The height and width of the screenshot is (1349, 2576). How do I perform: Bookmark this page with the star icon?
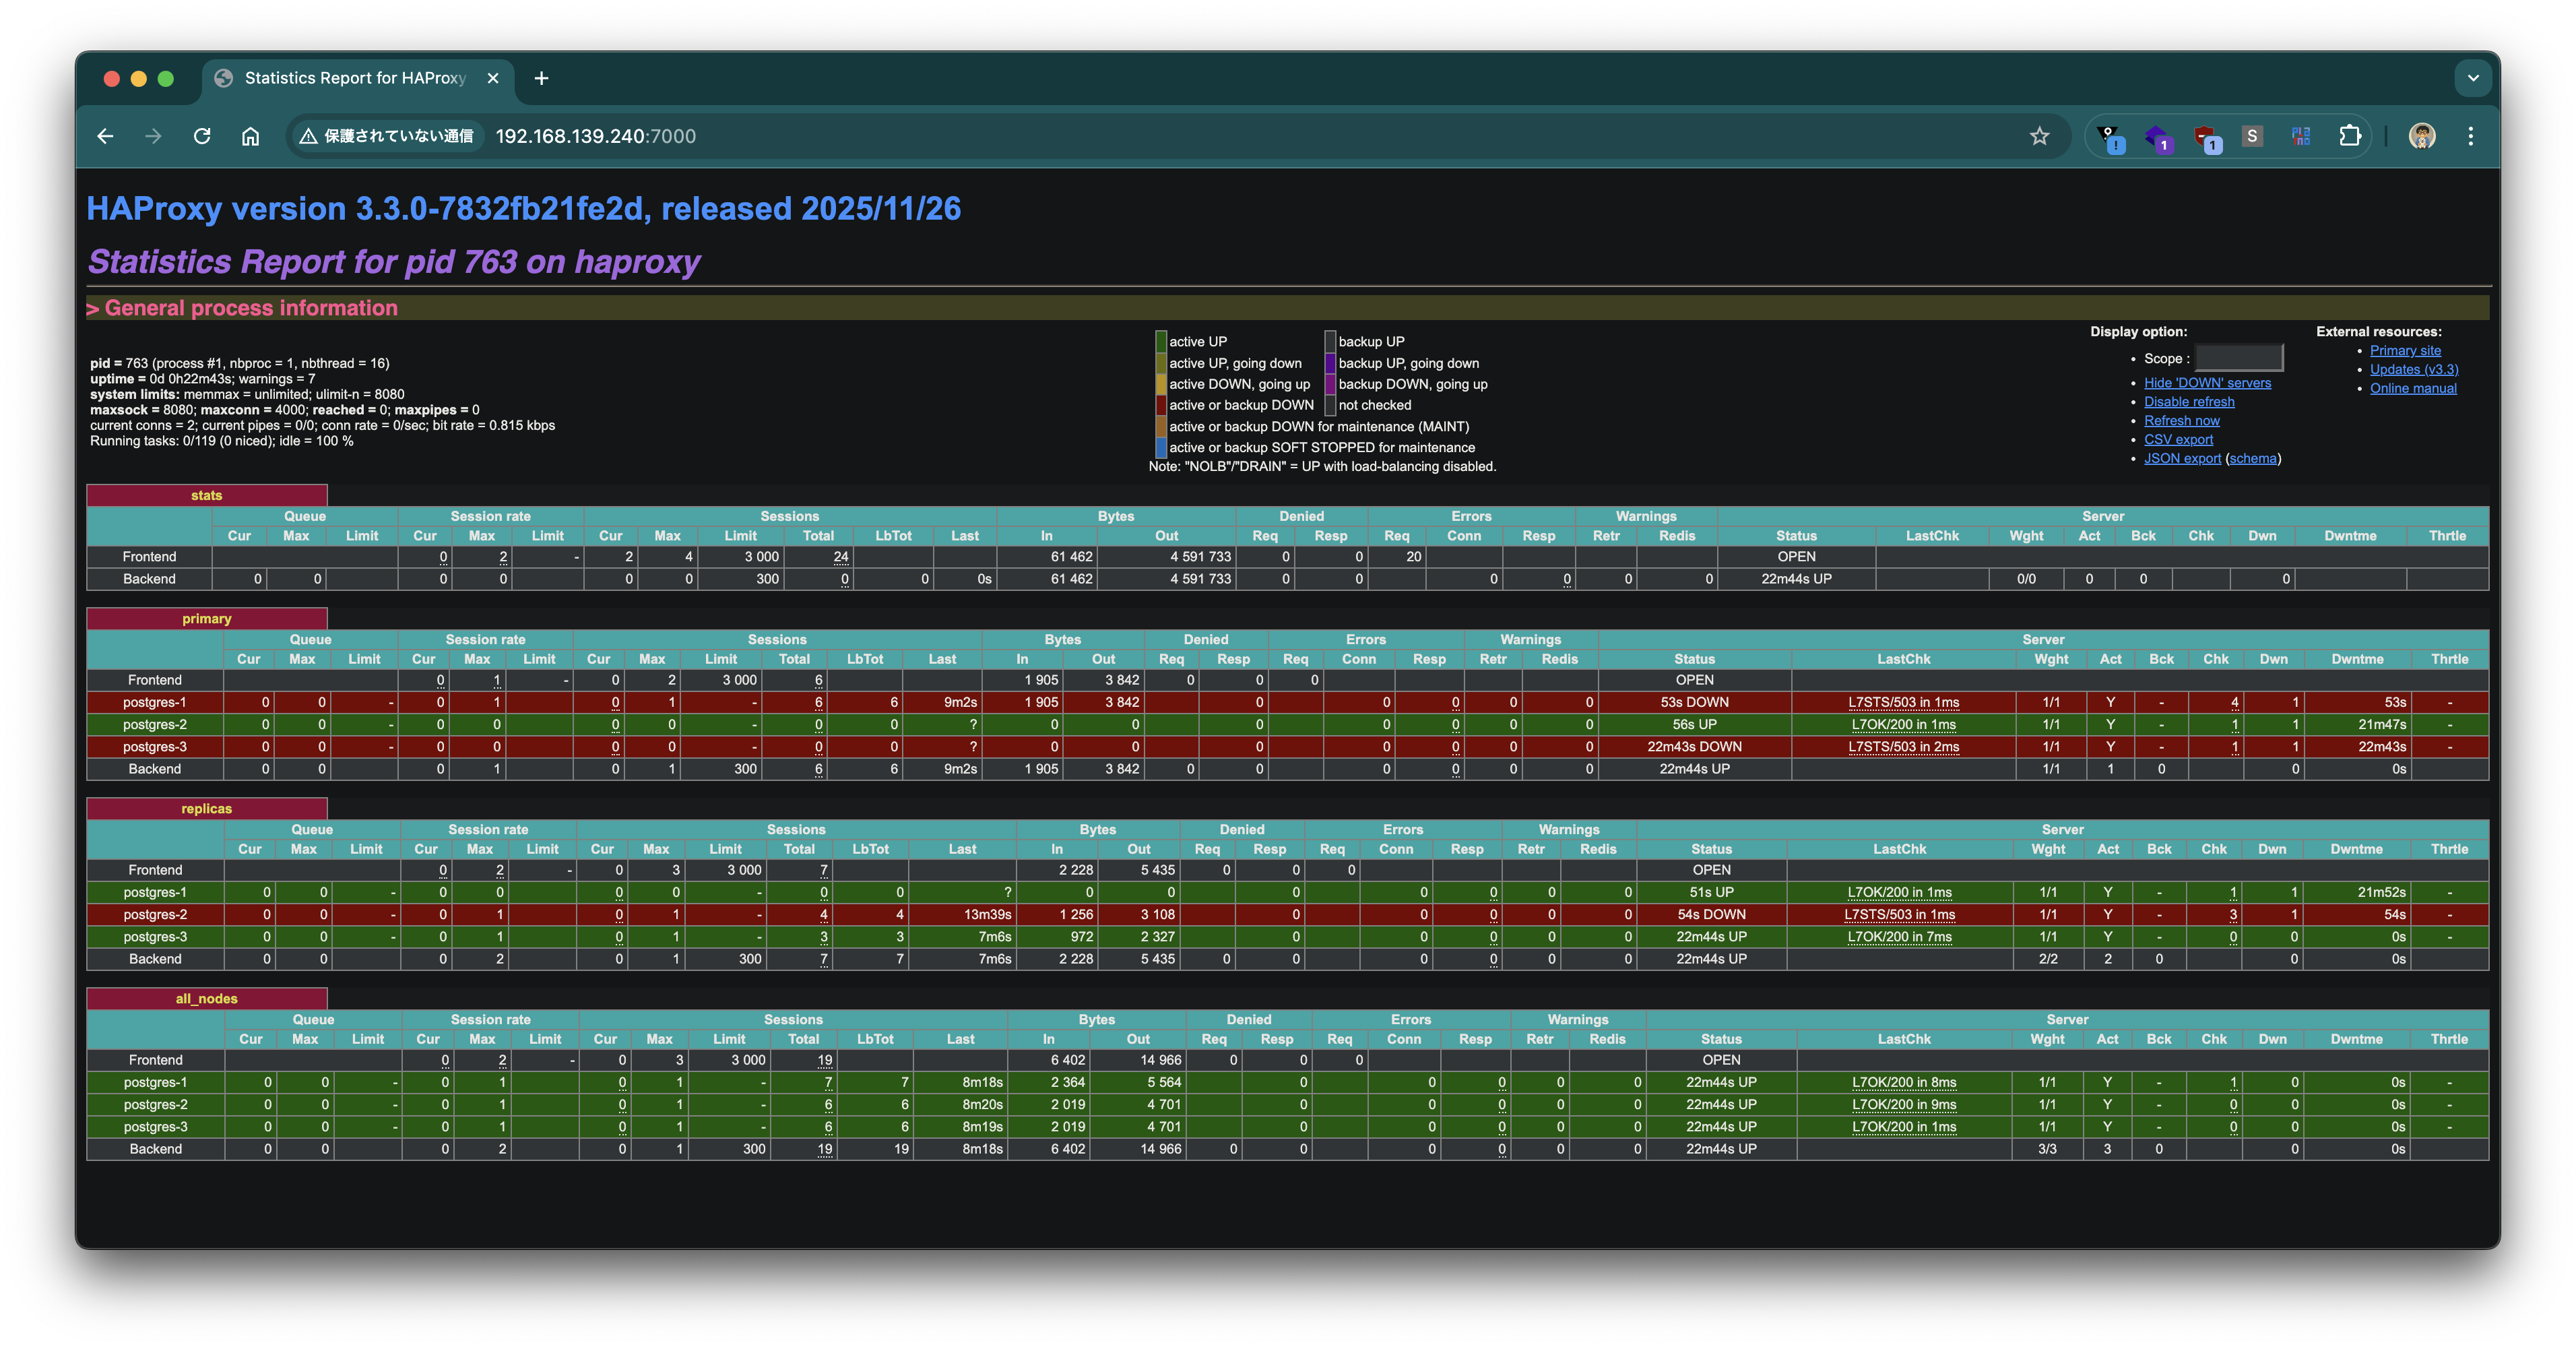(x=2039, y=136)
